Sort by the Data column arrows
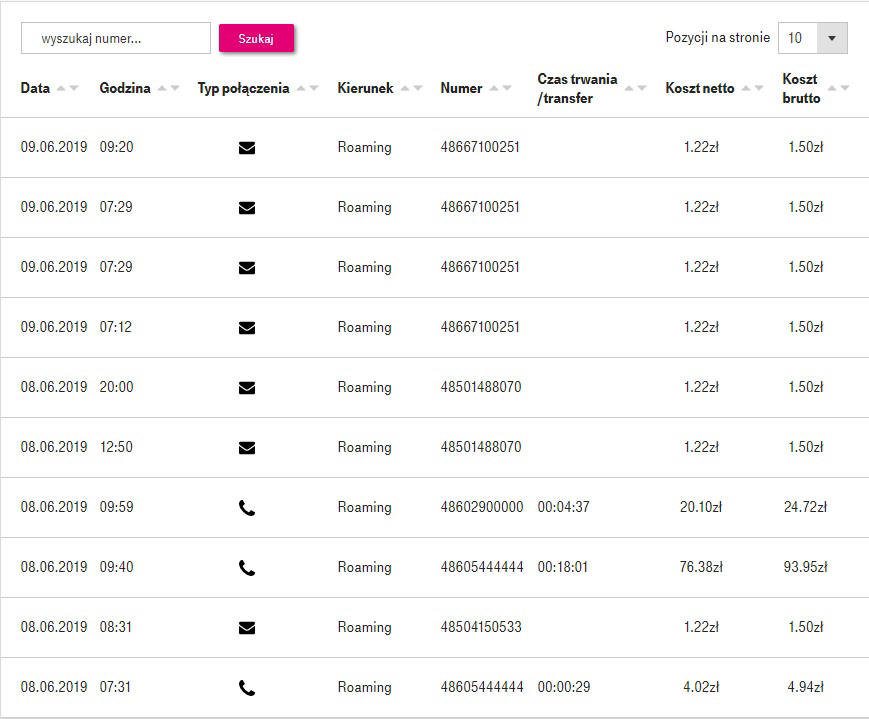The height and width of the screenshot is (719, 869). pos(68,88)
